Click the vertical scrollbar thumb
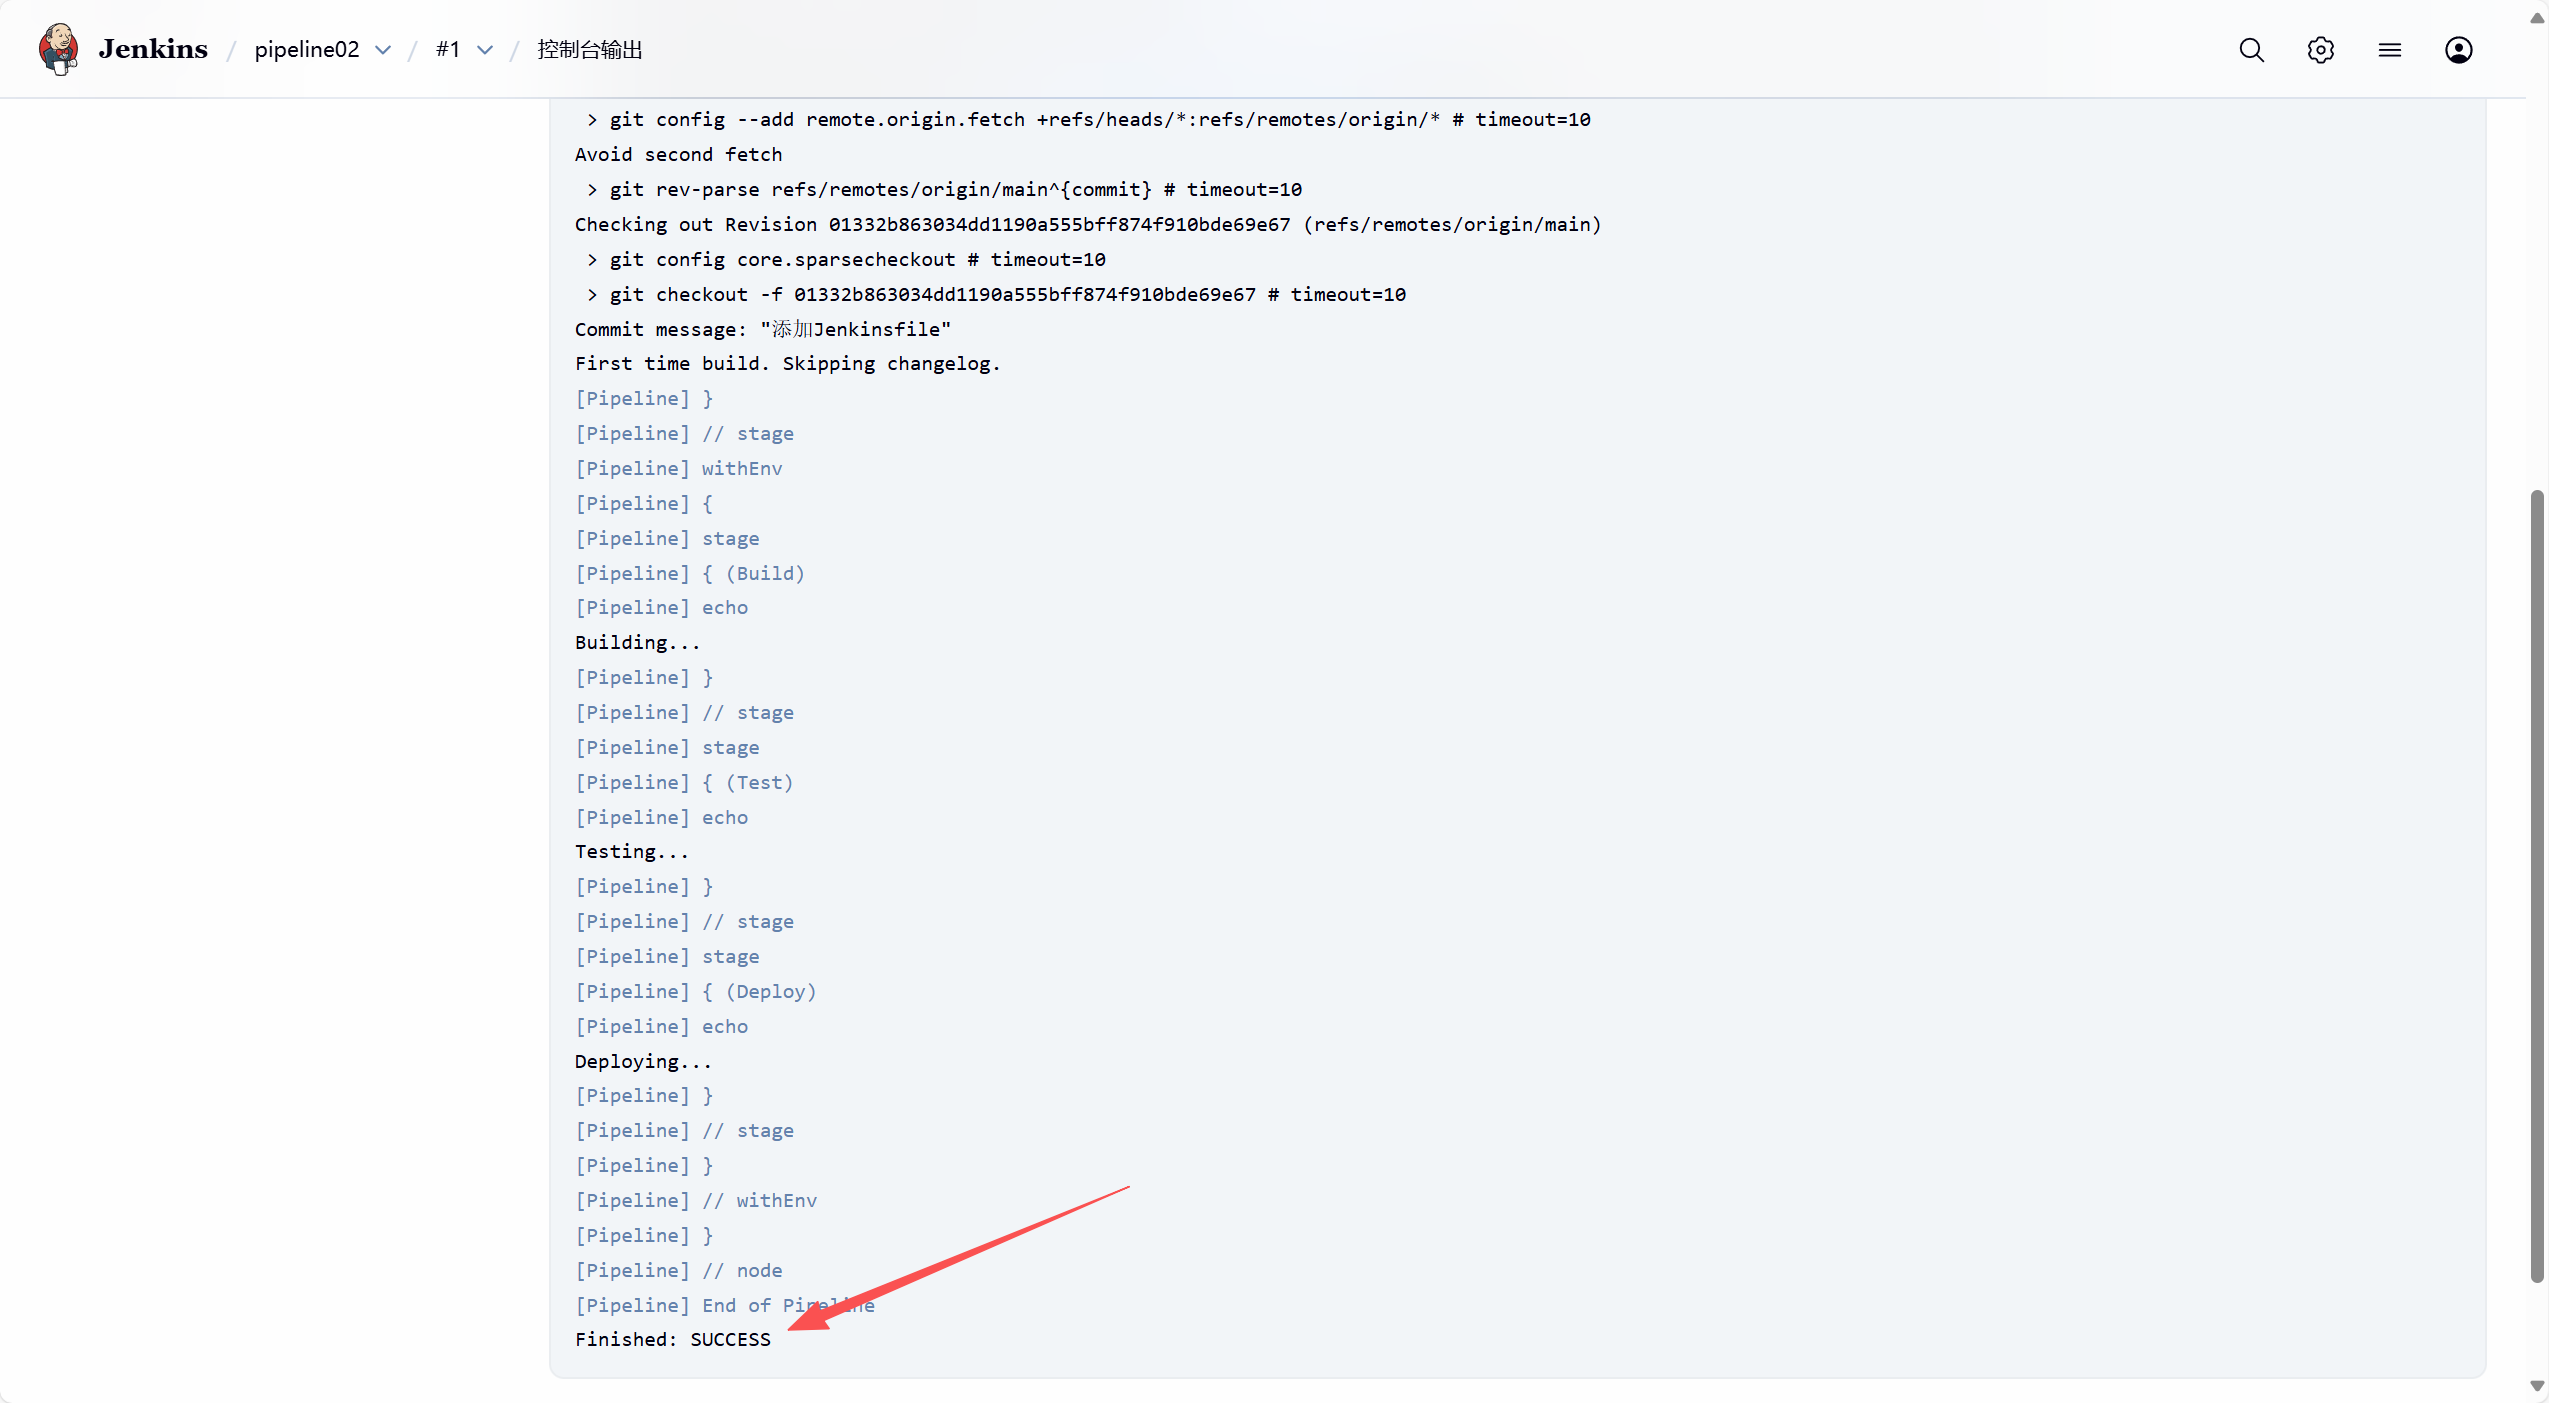This screenshot has height=1403, width=2549. coord(2536,884)
